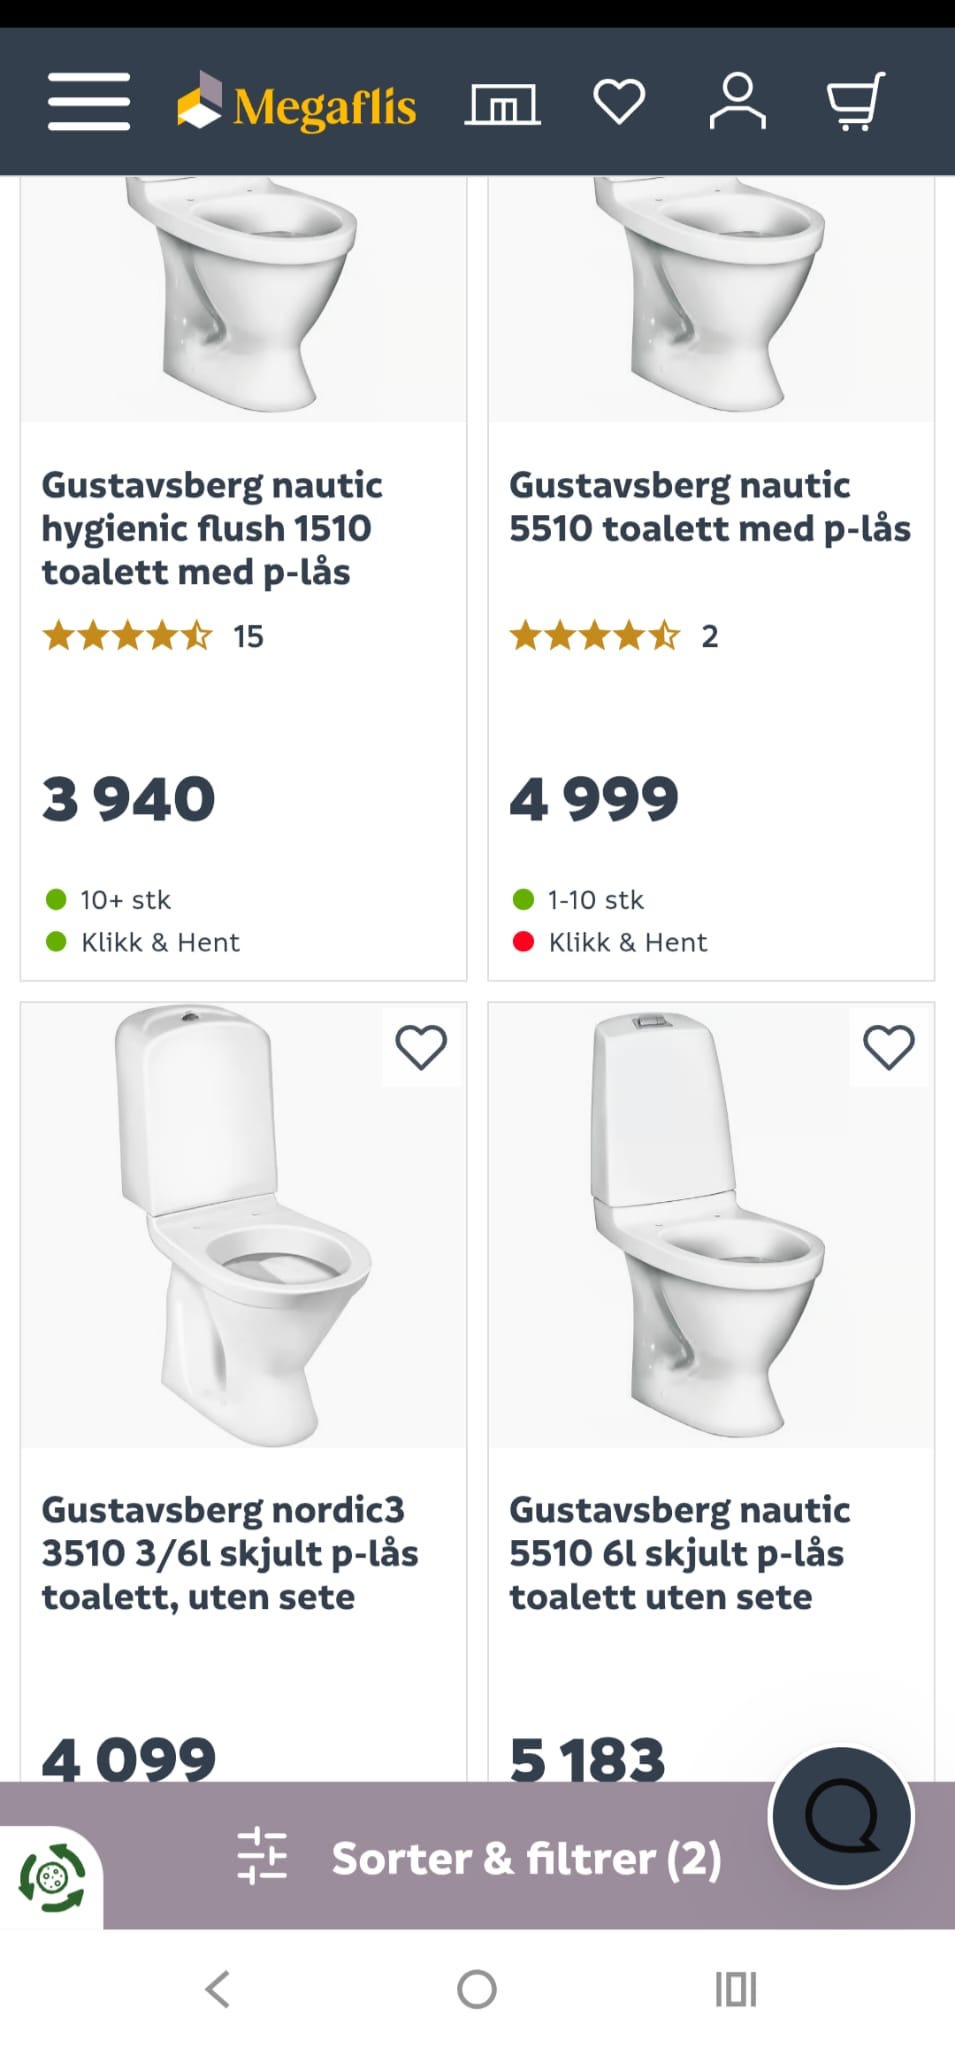Toggle the wishlist heart on nordic3 product card
This screenshot has height=2048, width=955.
[421, 1048]
